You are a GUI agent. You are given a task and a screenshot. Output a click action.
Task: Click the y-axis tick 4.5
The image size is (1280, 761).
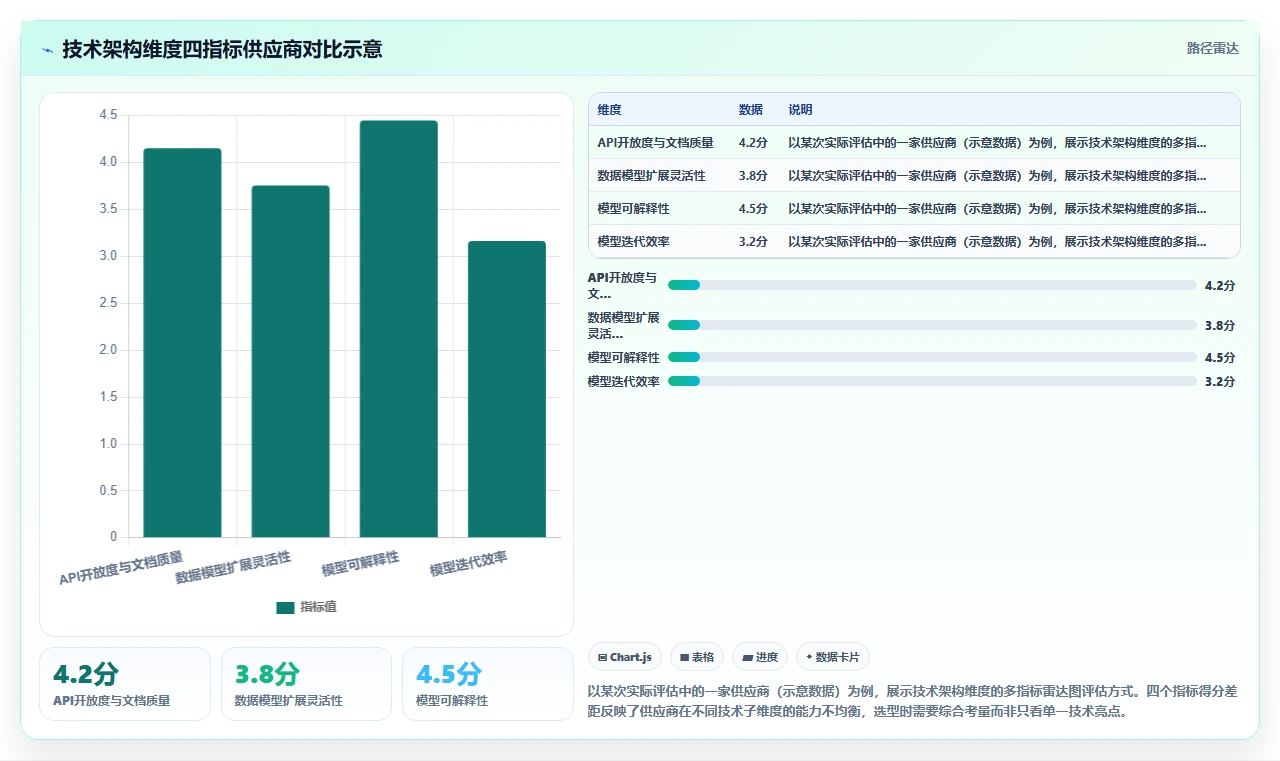click(108, 115)
